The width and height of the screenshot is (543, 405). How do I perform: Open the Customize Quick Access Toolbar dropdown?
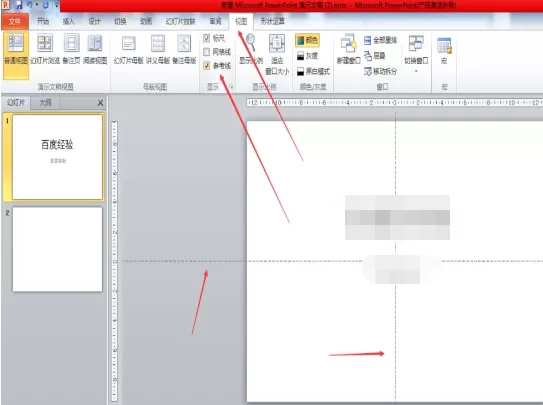pyautogui.click(x=56, y=5)
